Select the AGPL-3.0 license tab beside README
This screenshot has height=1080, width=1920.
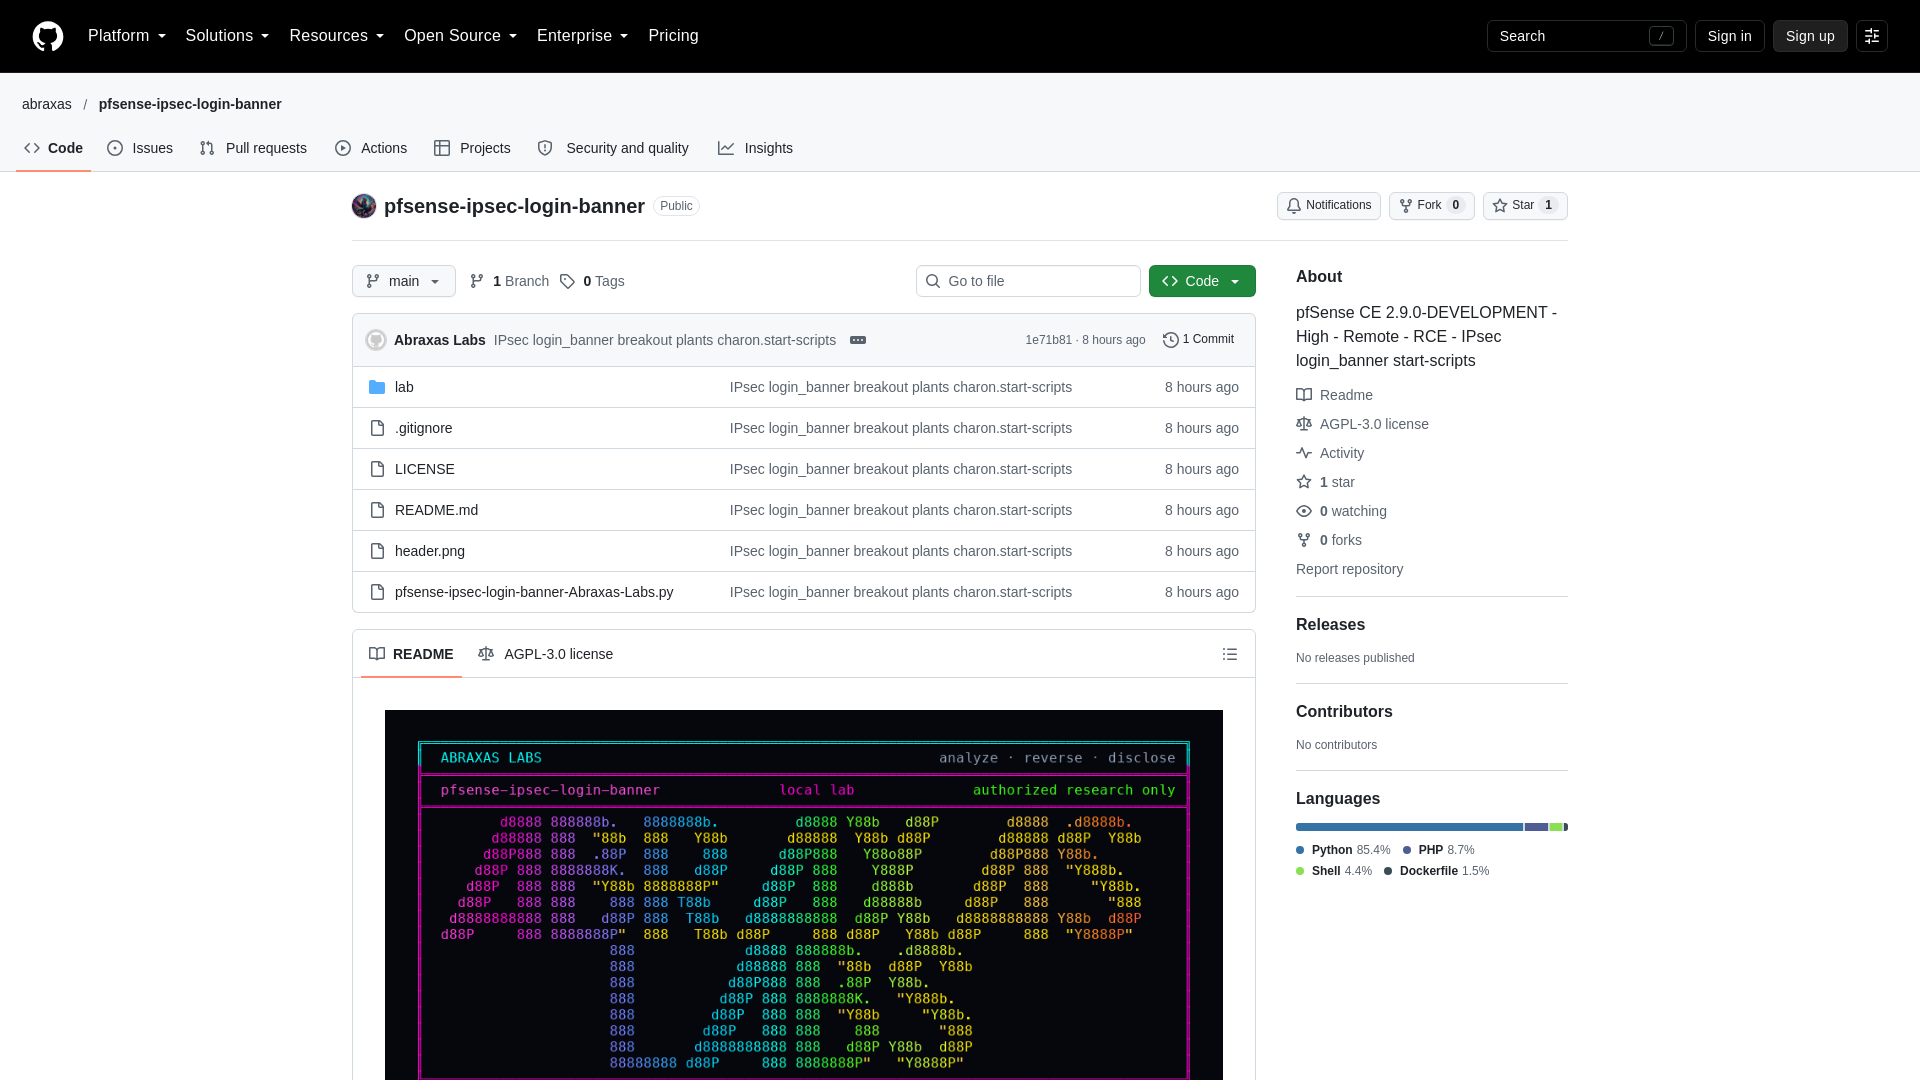546,654
